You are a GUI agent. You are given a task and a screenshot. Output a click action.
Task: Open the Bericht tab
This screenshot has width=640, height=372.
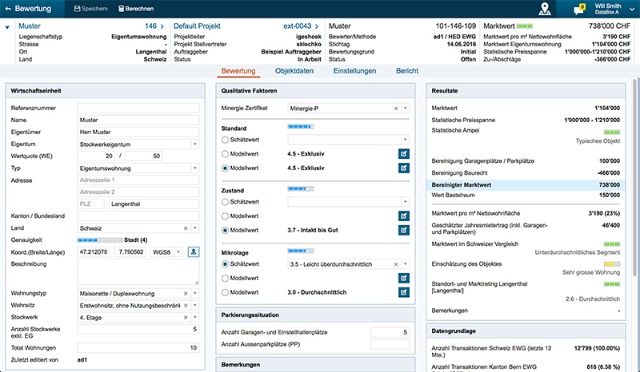pyautogui.click(x=407, y=71)
